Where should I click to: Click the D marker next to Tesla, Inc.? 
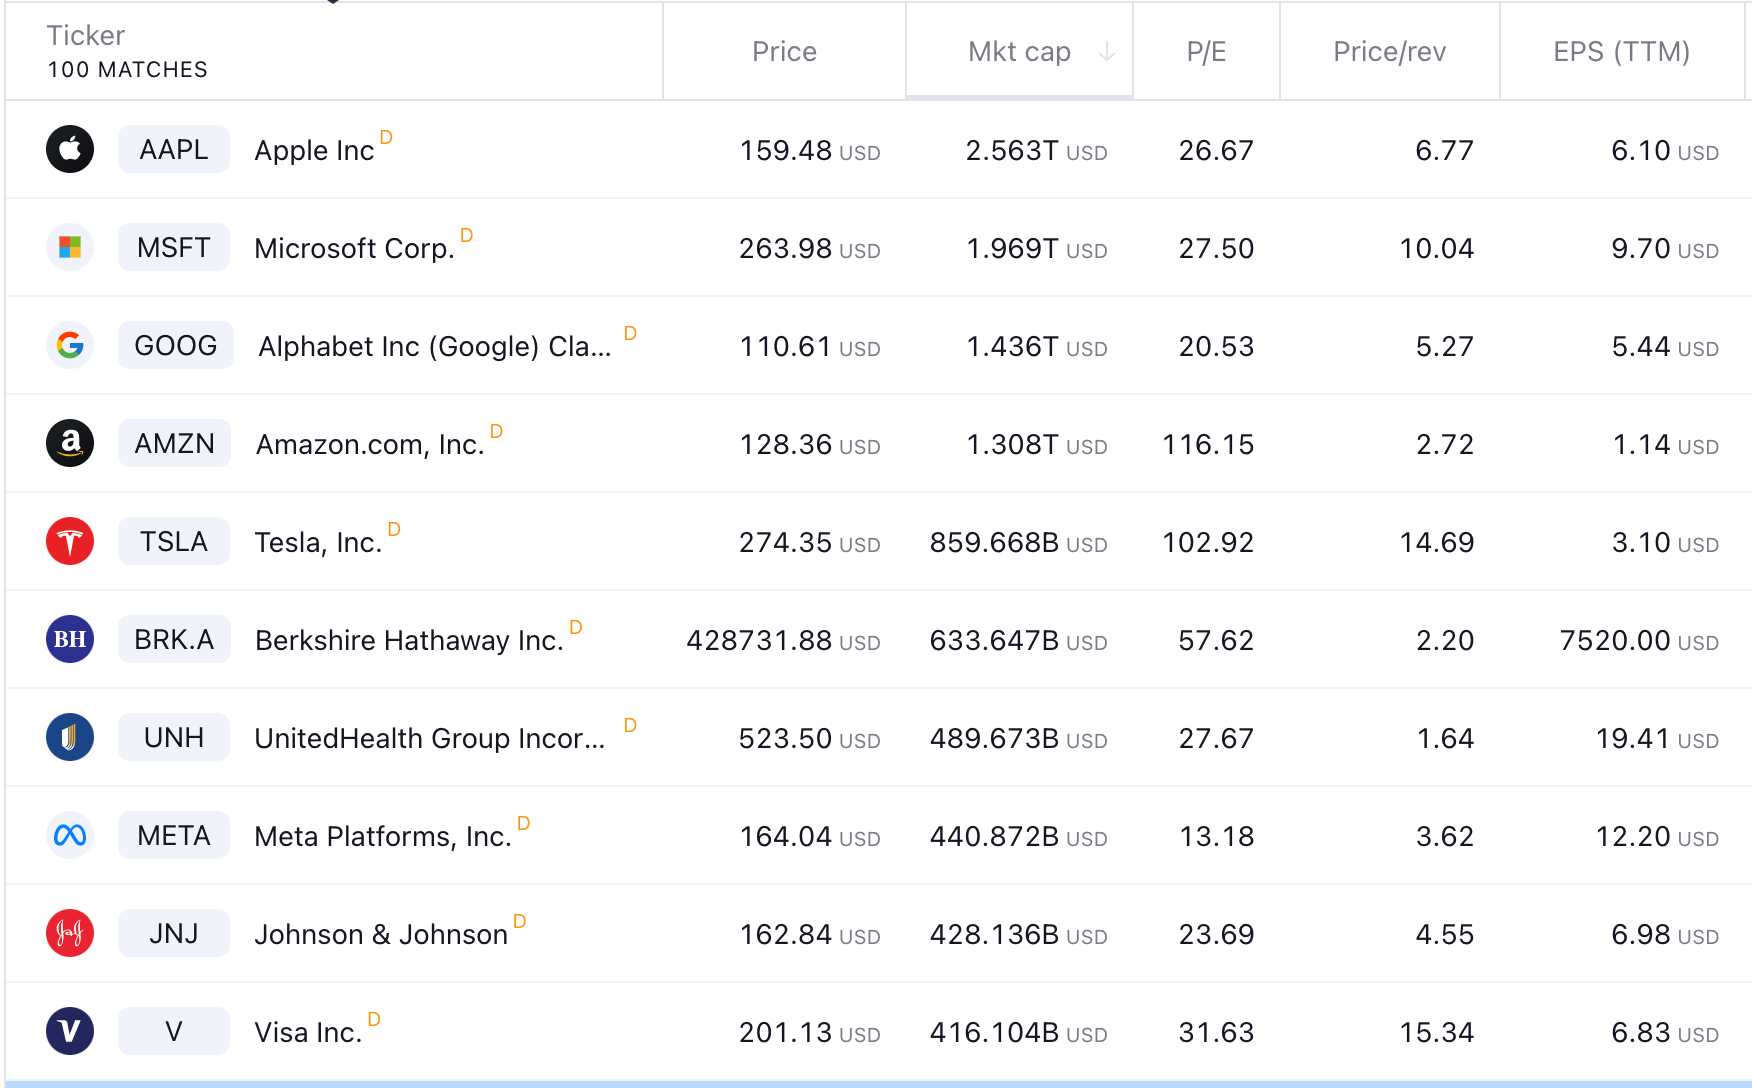pyautogui.click(x=394, y=529)
